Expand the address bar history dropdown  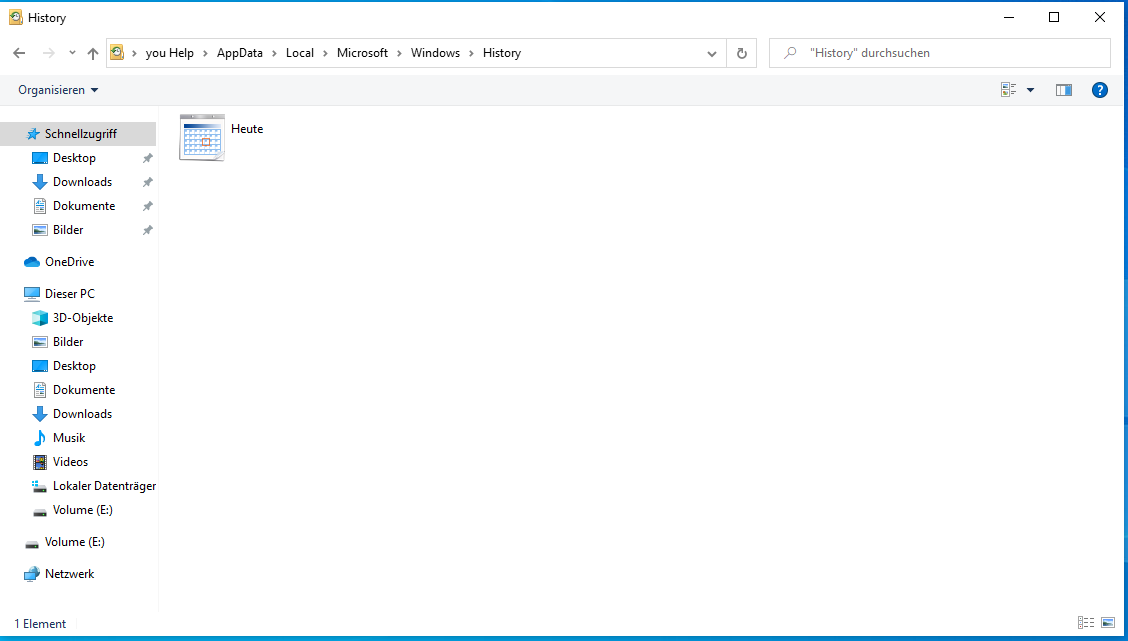click(x=711, y=53)
